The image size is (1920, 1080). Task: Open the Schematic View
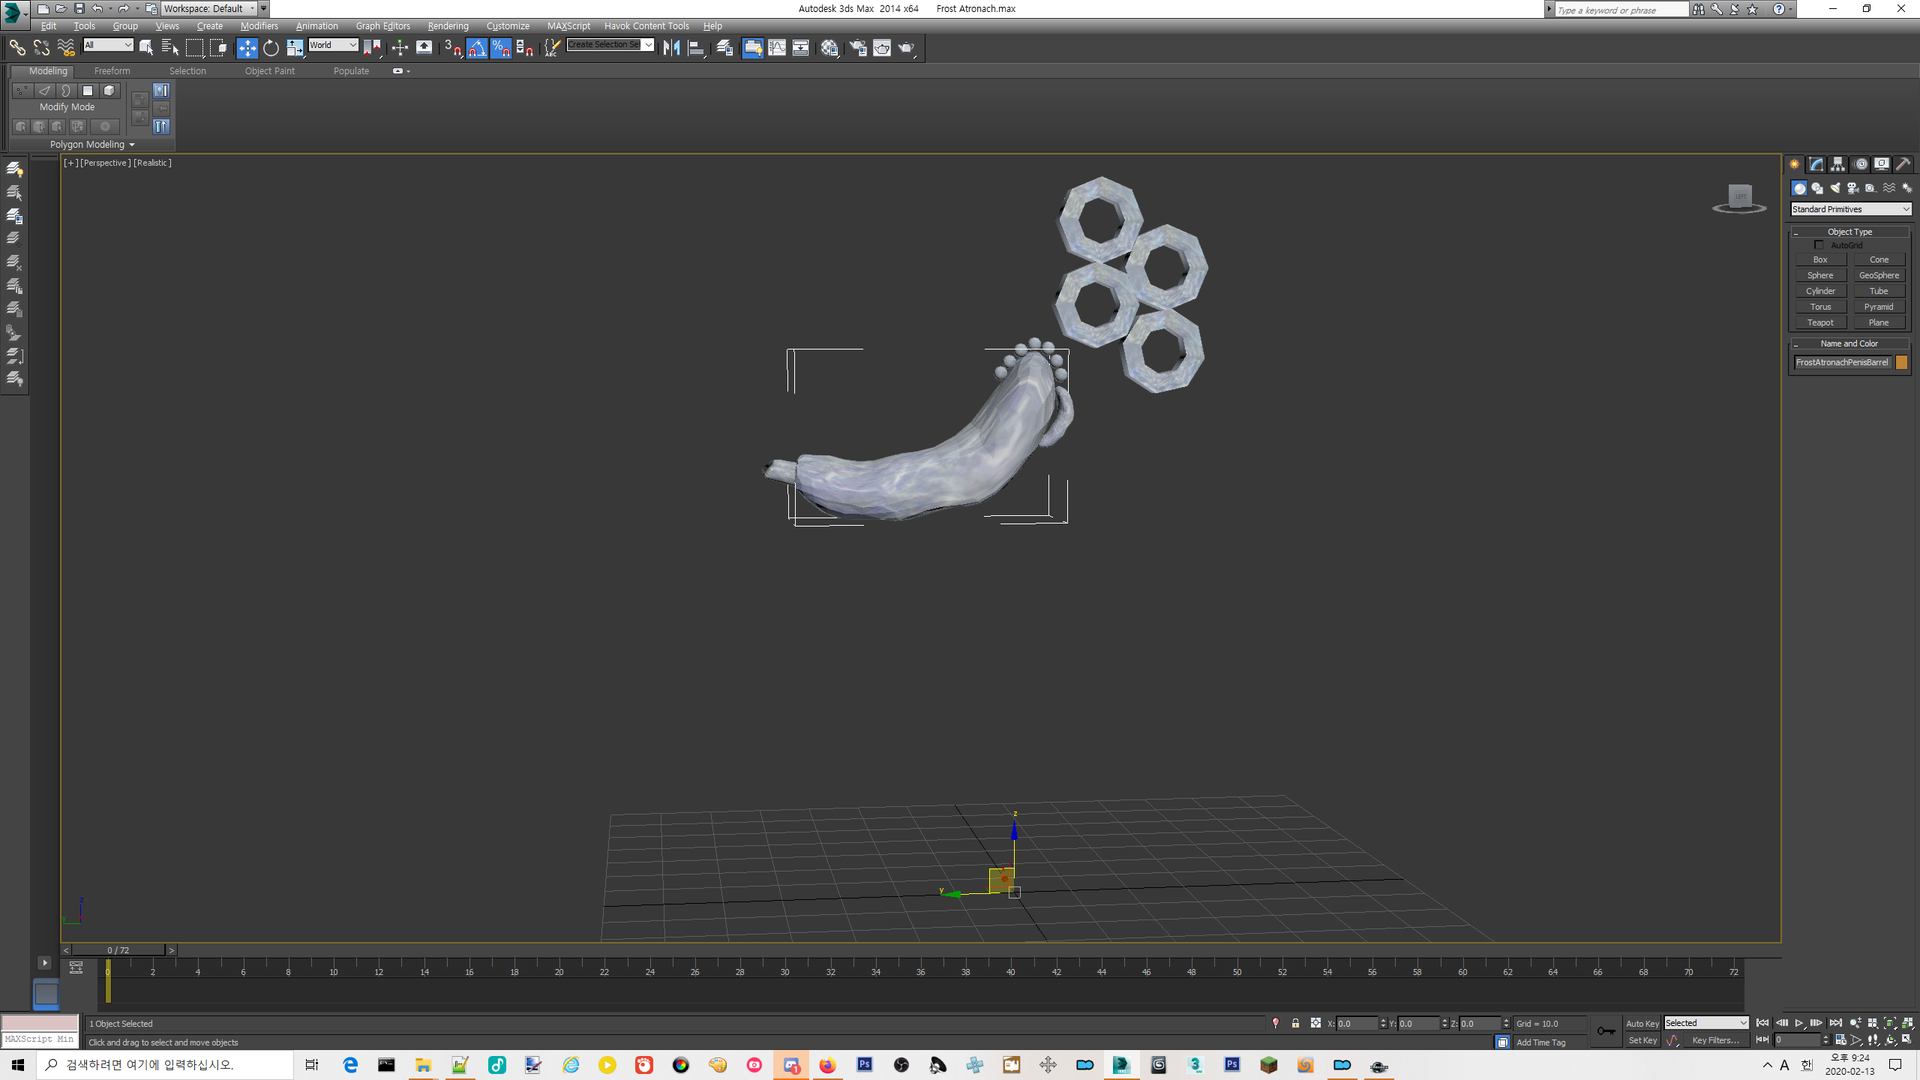(x=801, y=47)
